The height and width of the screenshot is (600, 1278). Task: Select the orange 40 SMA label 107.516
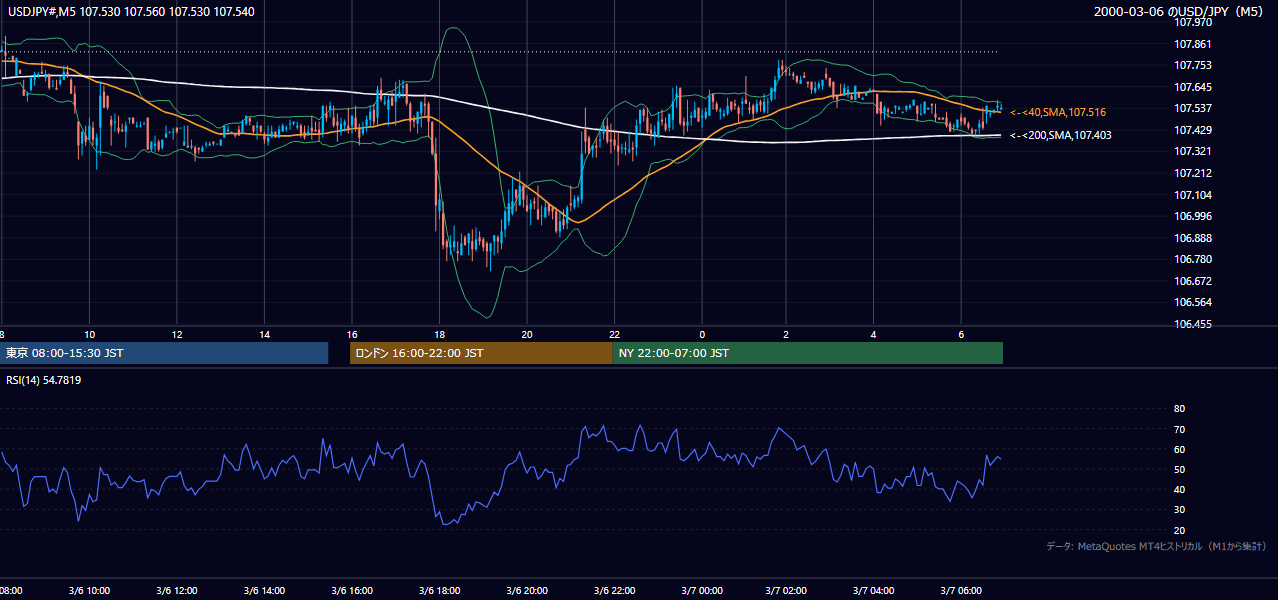pyautogui.click(x=1058, y=112)
